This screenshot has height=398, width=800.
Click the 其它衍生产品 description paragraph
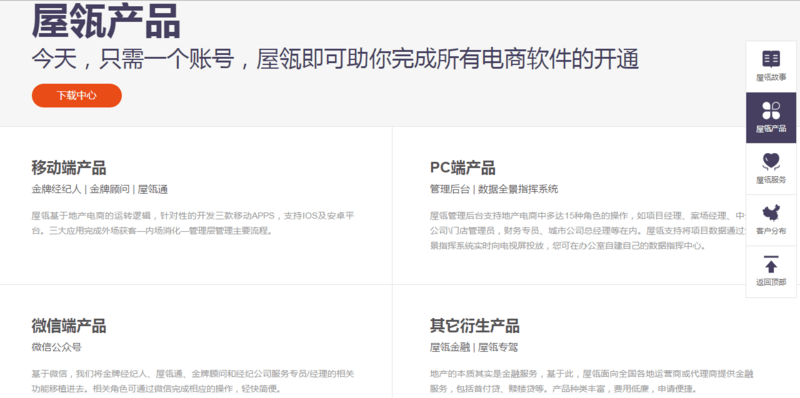point(592,381)
